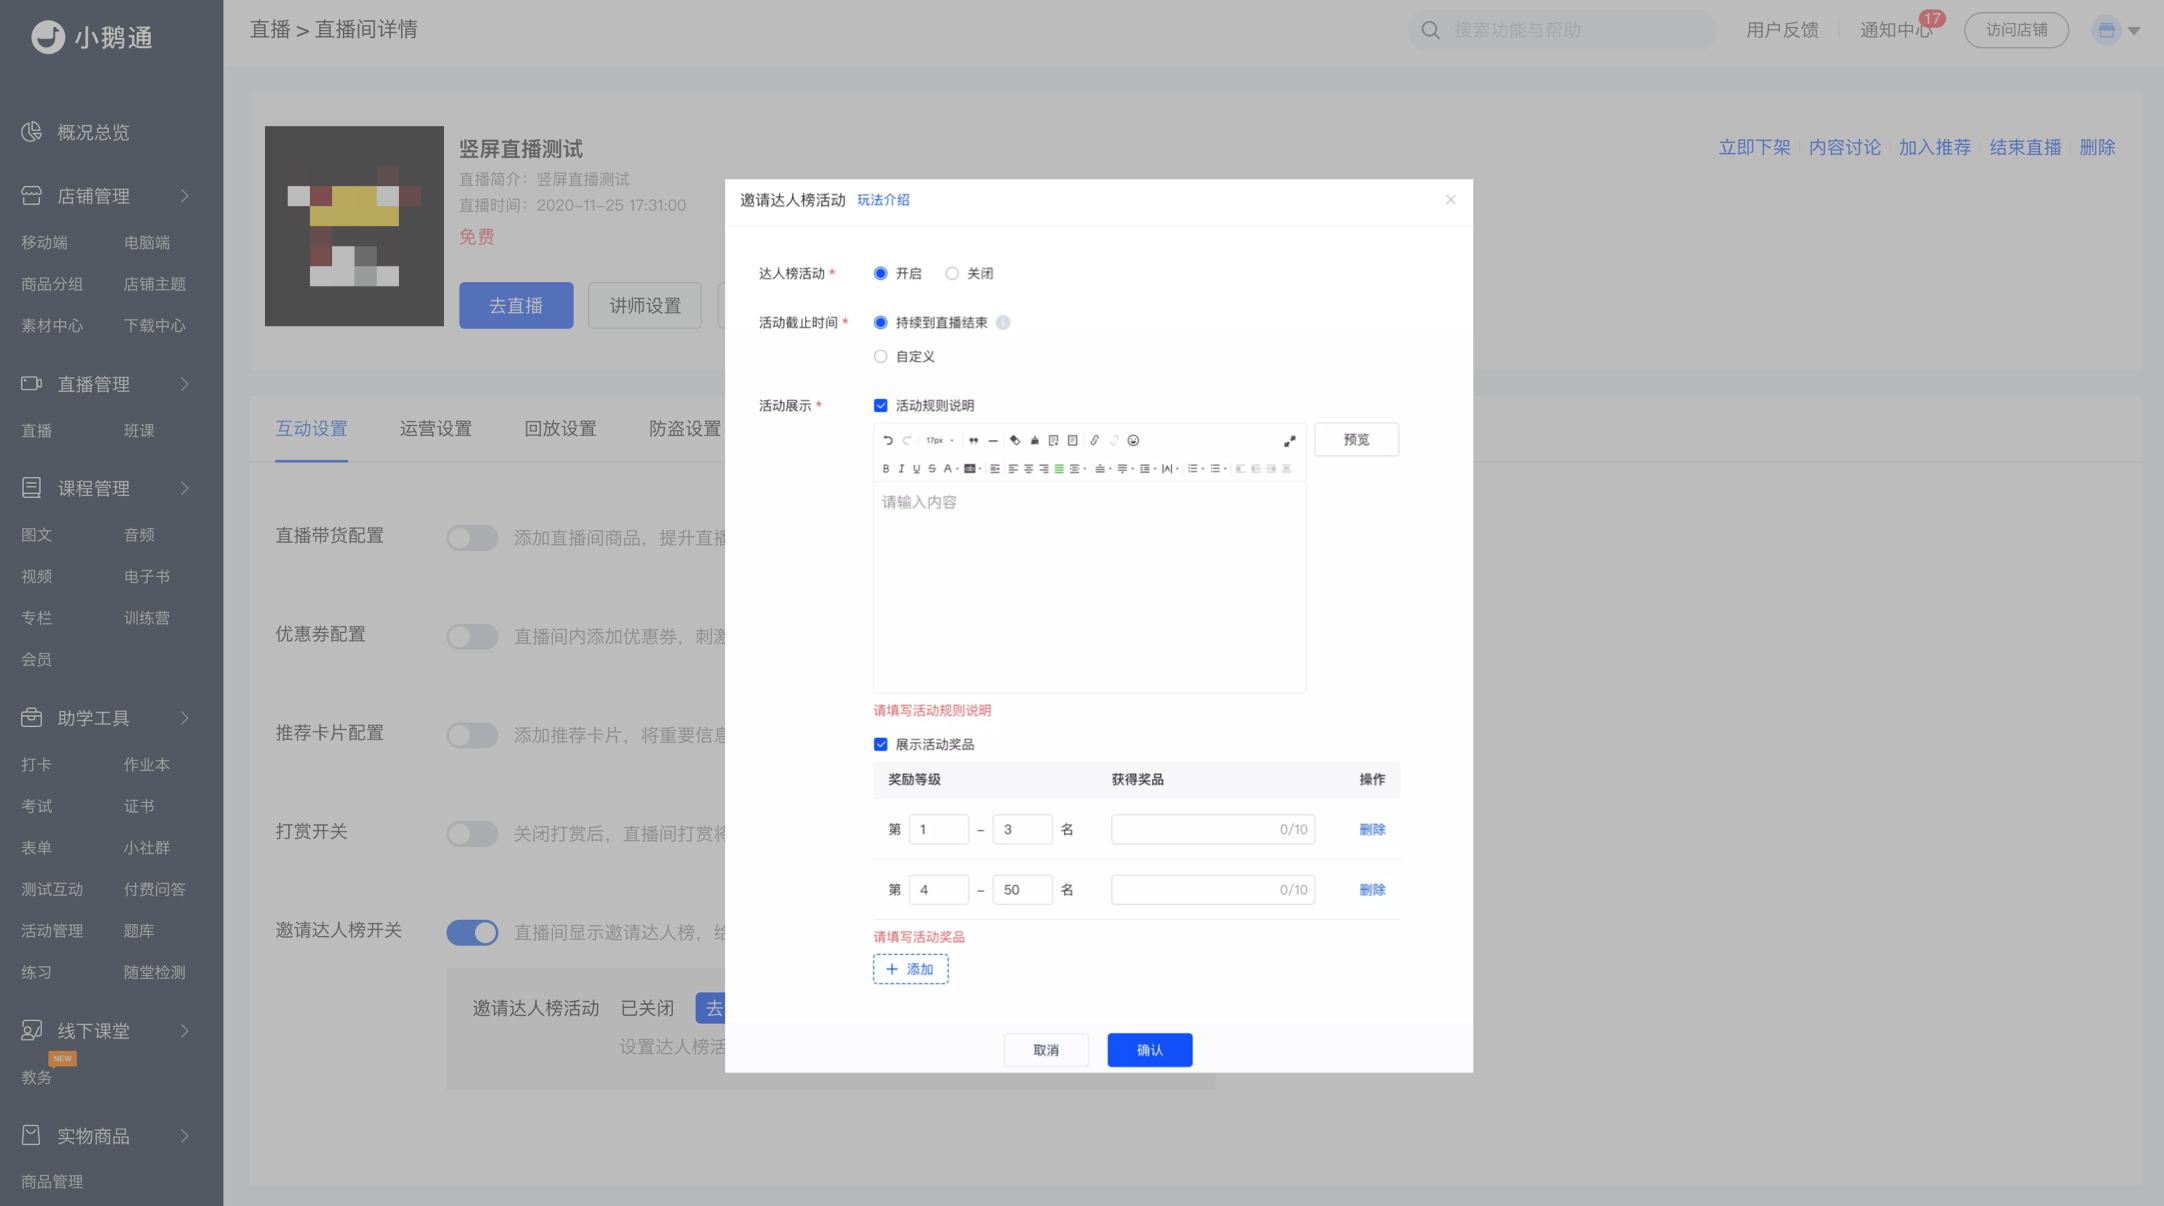Open the text background color dropdown
Screen dimensions: 2164x1206
click(x=980, y=468)
